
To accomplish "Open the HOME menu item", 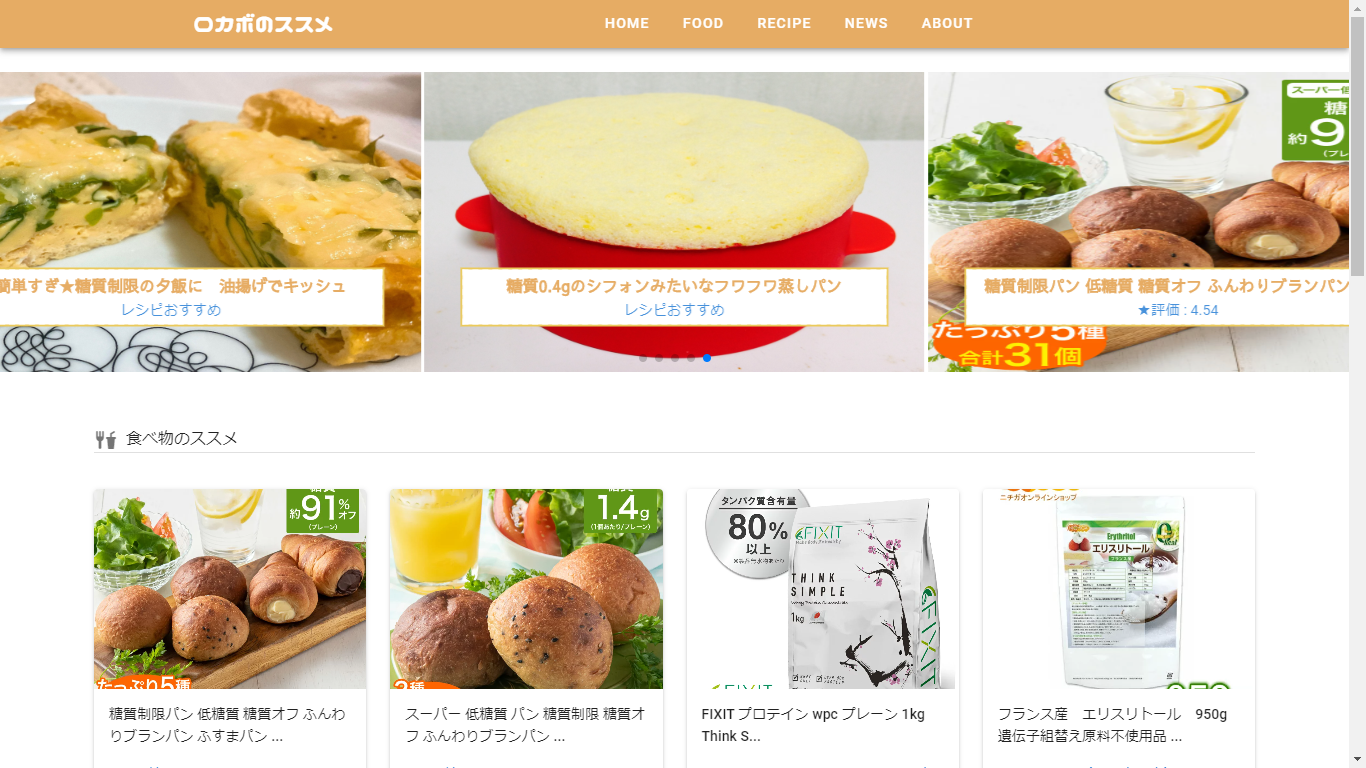I will (x=627, y=23).
